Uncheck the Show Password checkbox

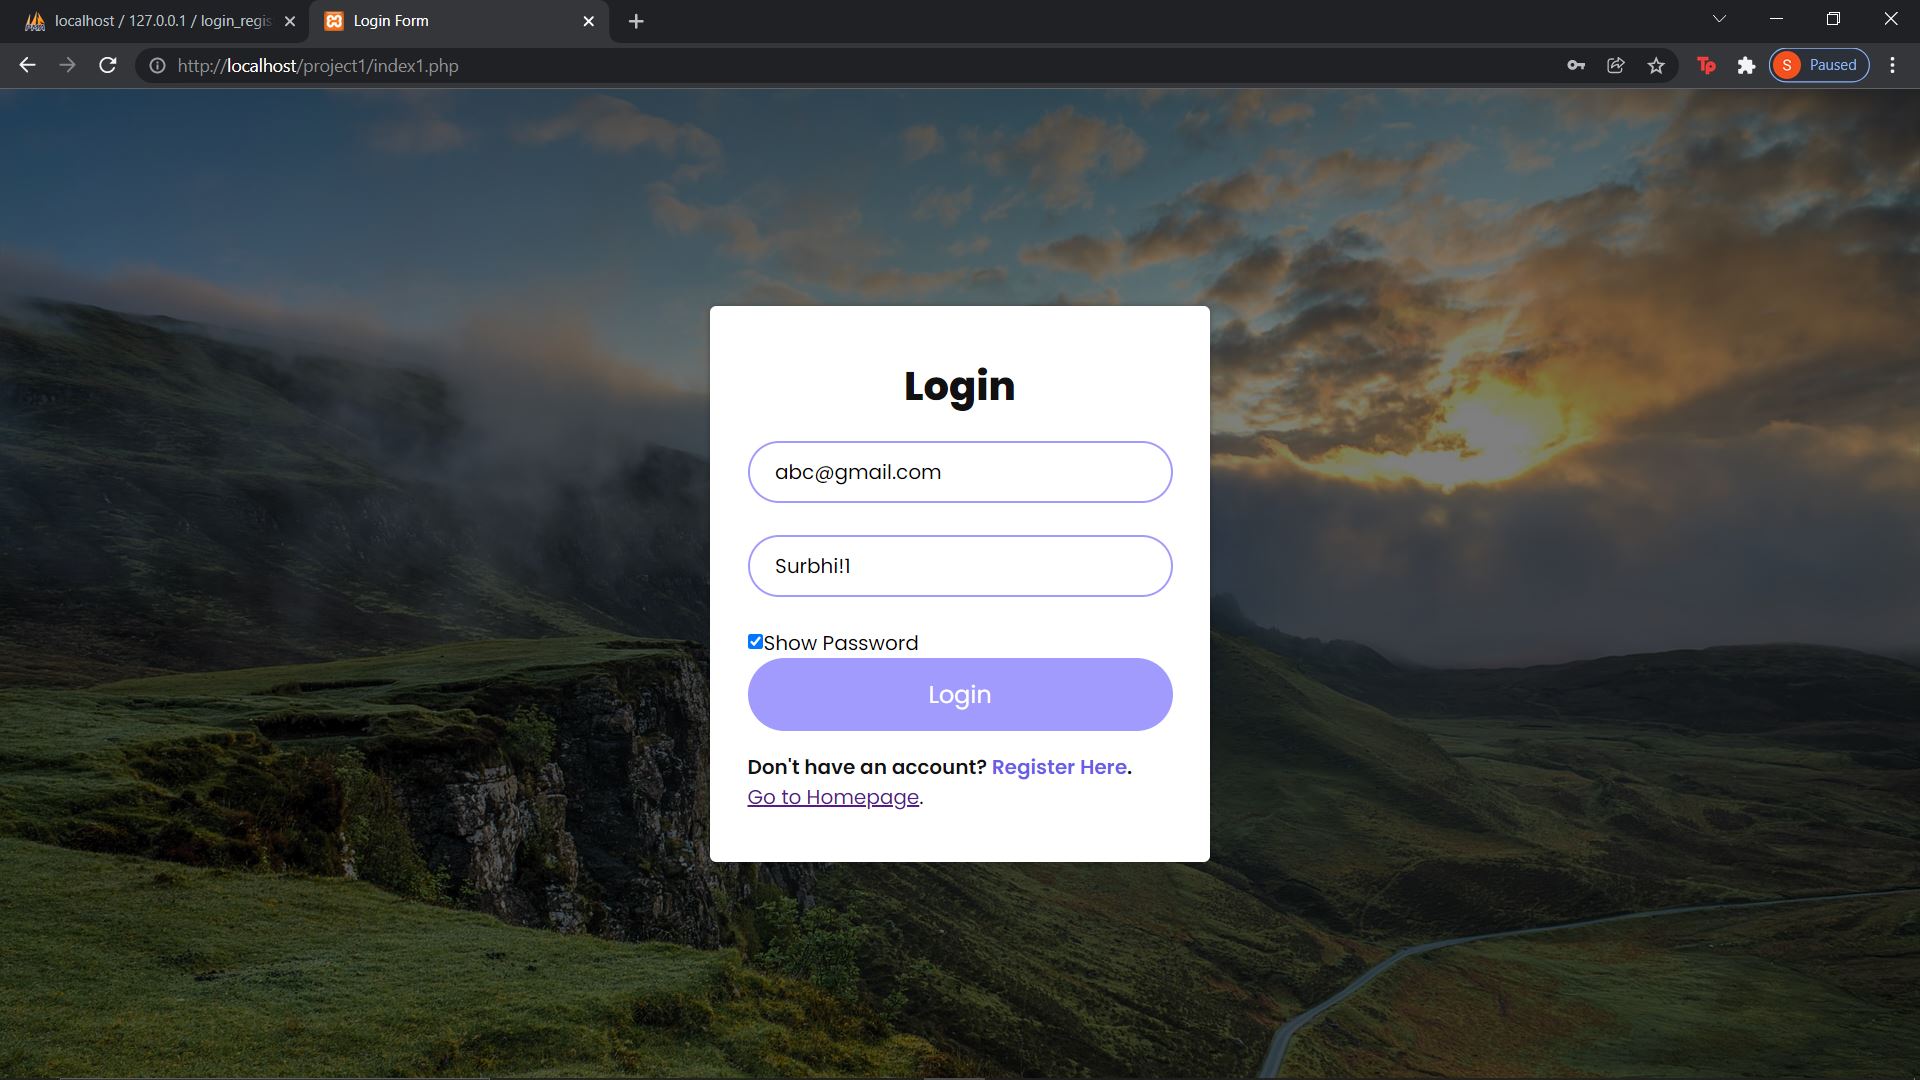click(x=754, y=641)
